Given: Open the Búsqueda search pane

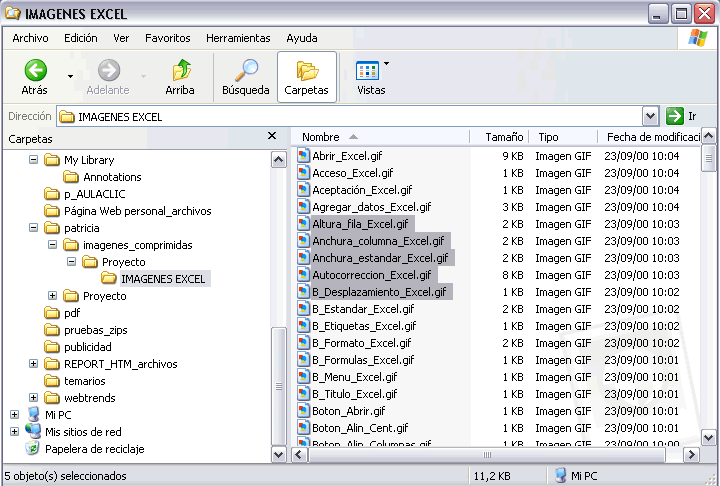Looking at the screenshot, I should (x=246, y=77).
